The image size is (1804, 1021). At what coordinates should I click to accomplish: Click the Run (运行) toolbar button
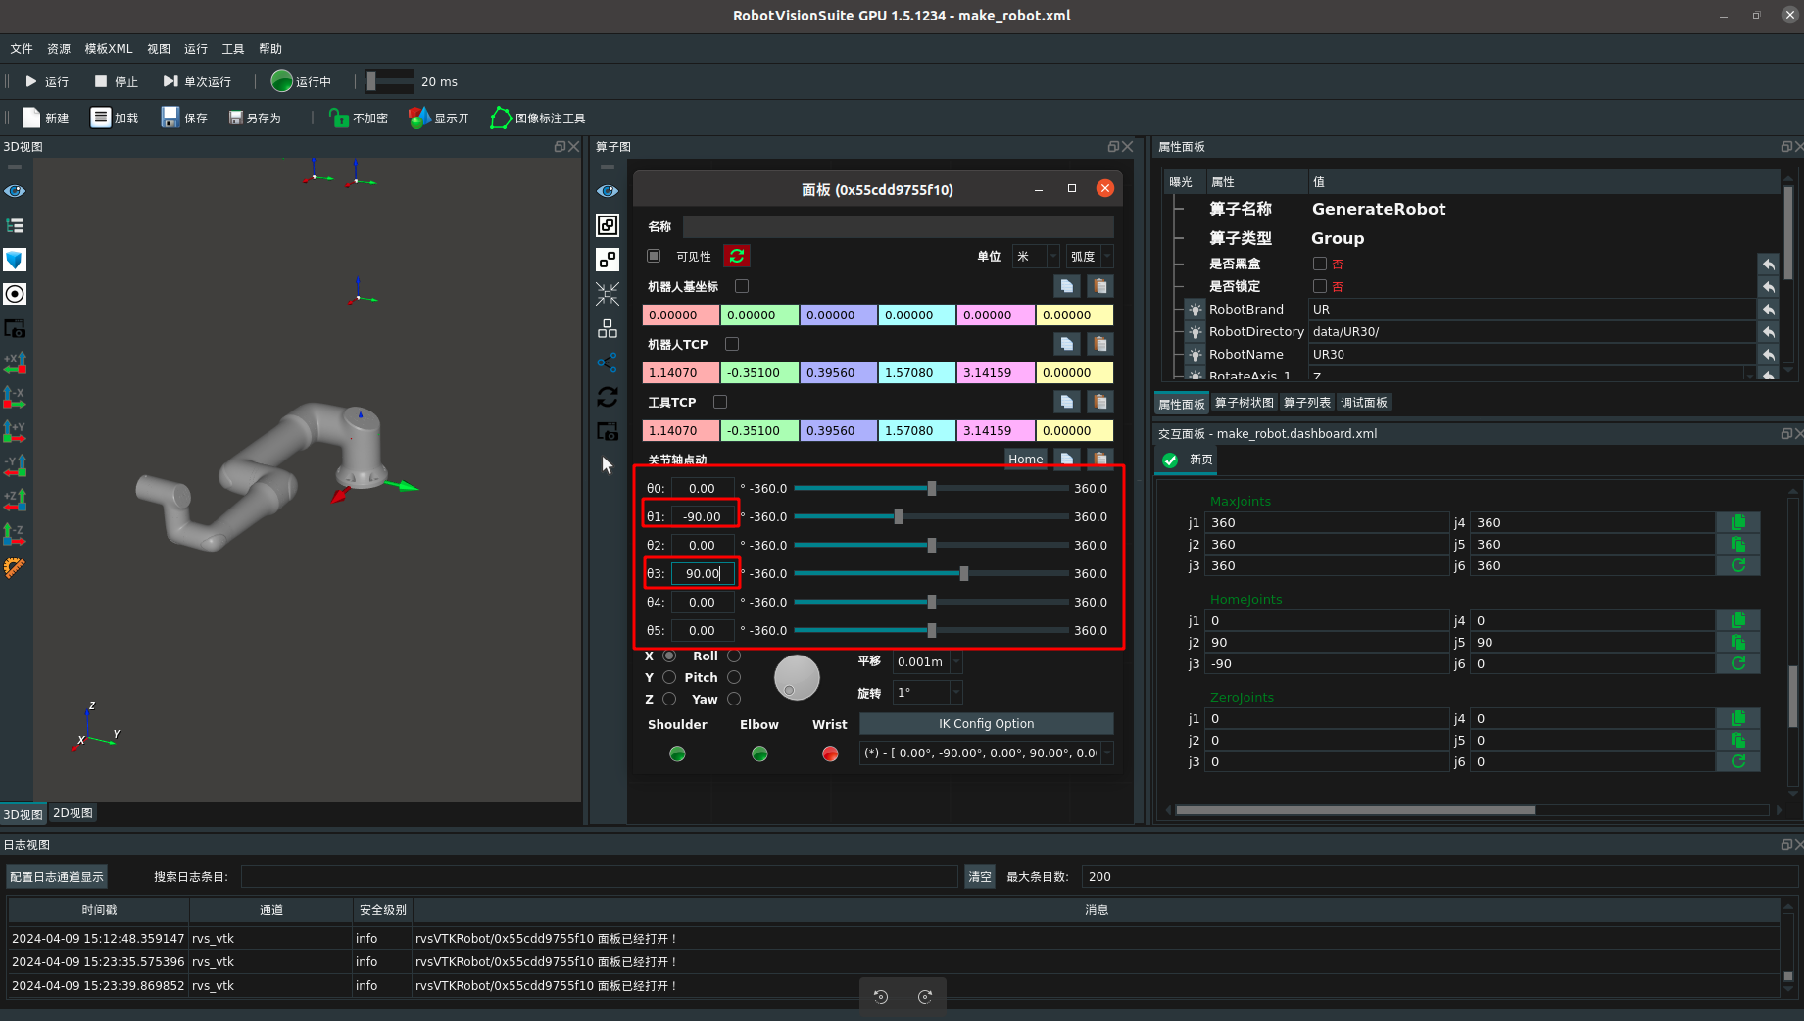click(46, 81)
